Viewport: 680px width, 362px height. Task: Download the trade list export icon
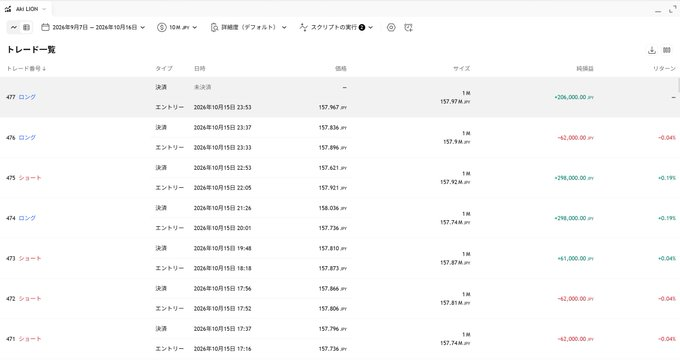652,50
